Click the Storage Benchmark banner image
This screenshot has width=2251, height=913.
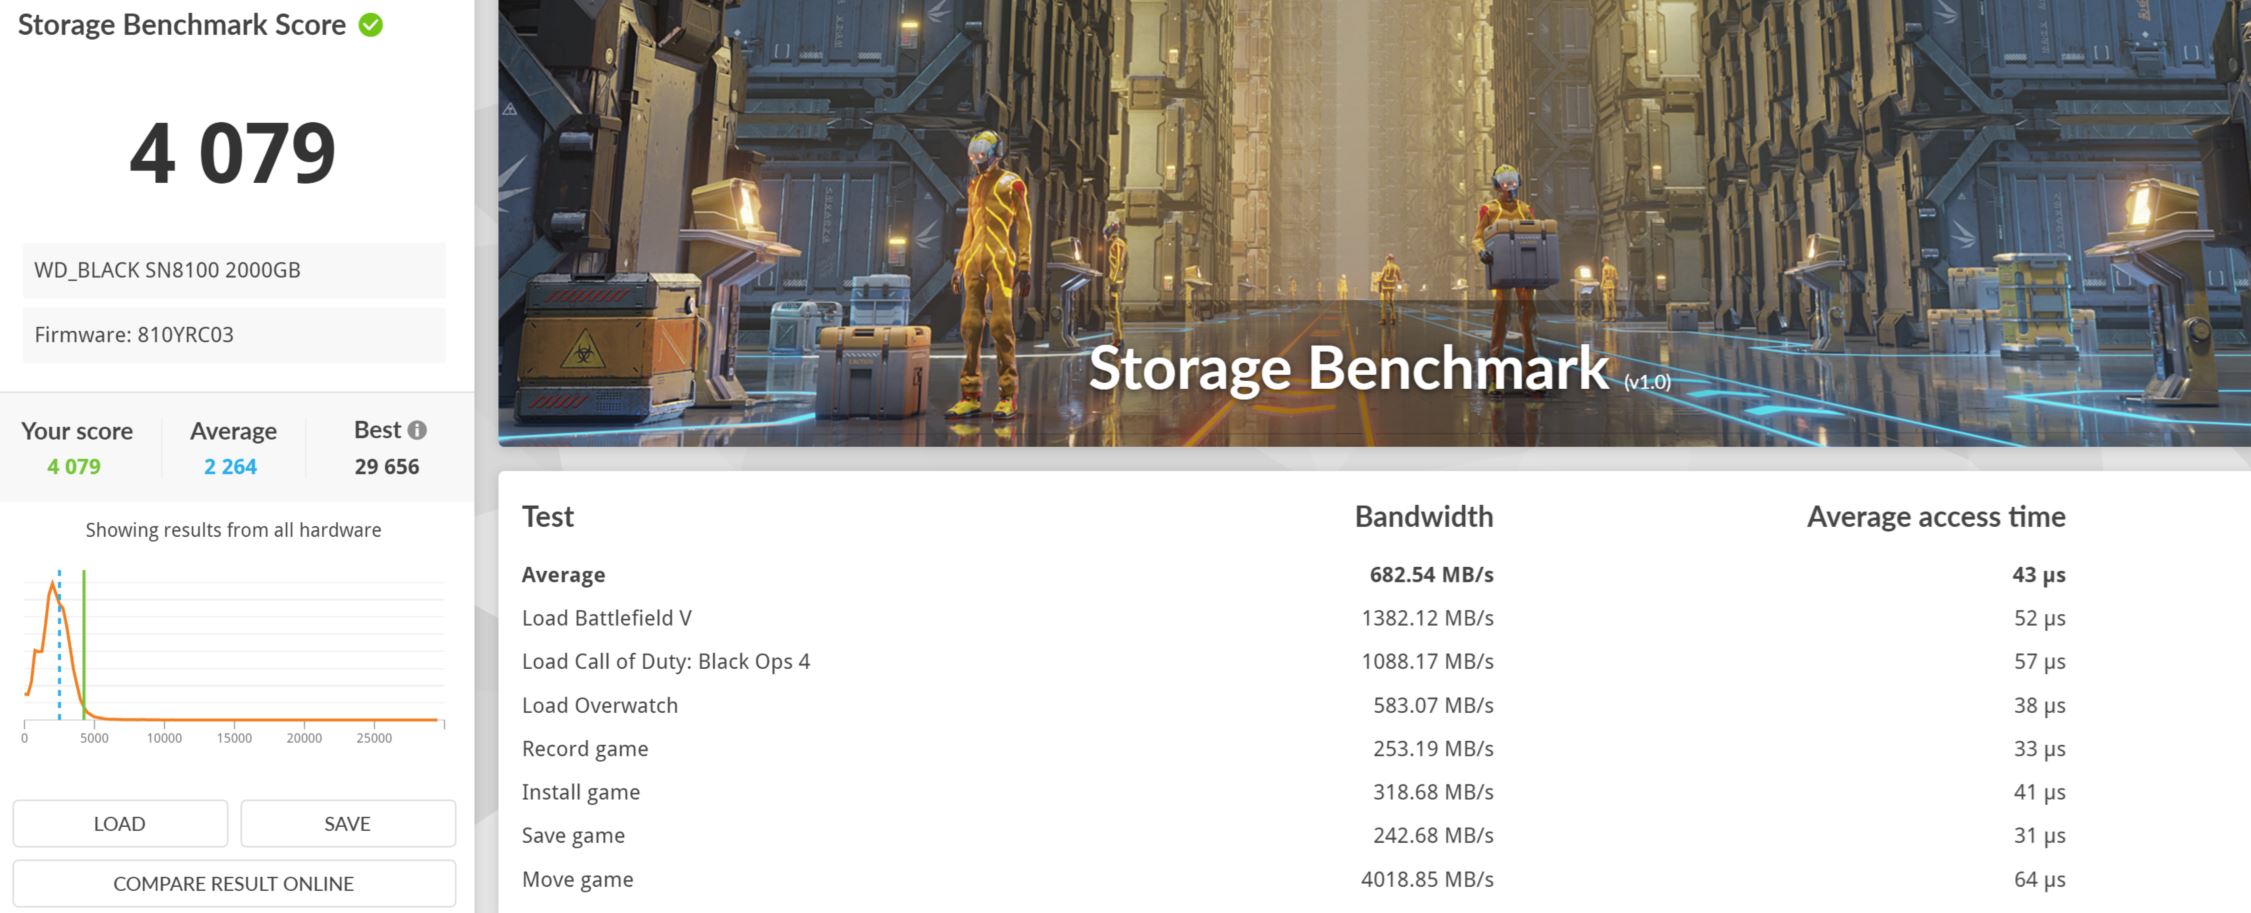1374,223
